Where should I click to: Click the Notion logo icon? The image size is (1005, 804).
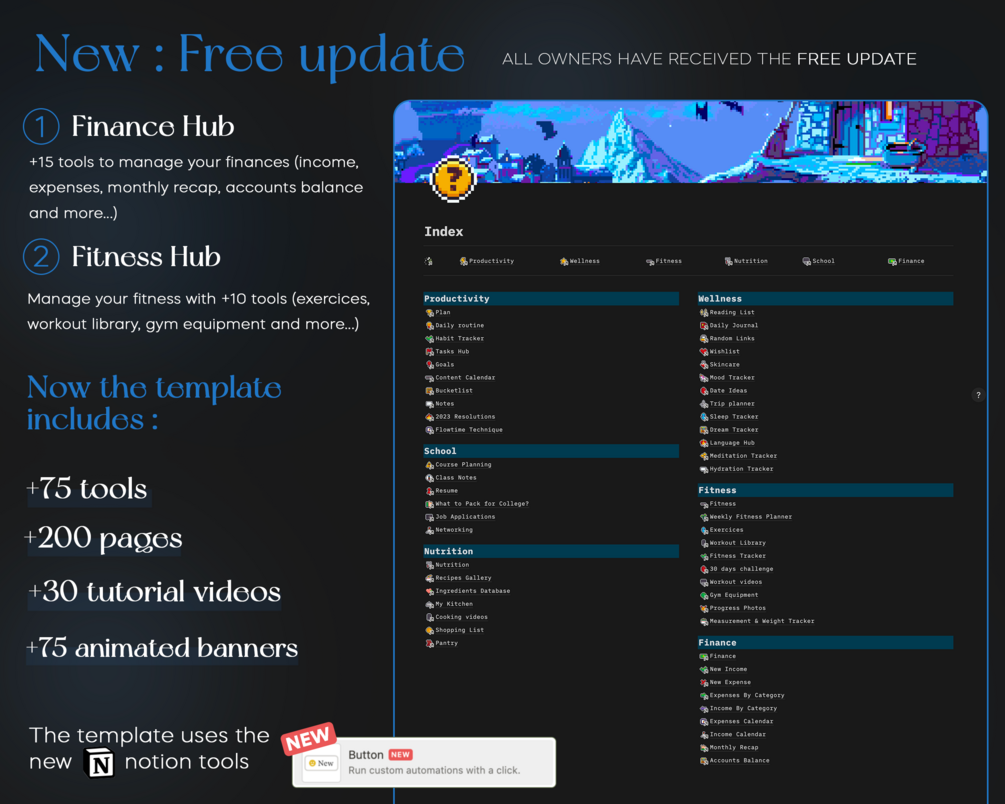click(99, 762)
